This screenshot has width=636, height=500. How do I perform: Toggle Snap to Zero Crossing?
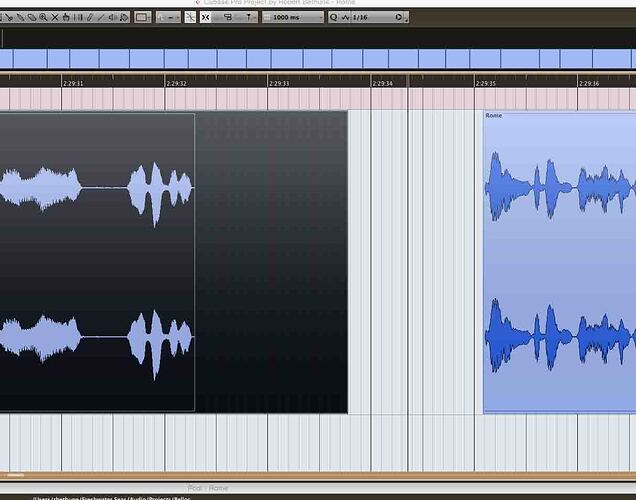190,17
